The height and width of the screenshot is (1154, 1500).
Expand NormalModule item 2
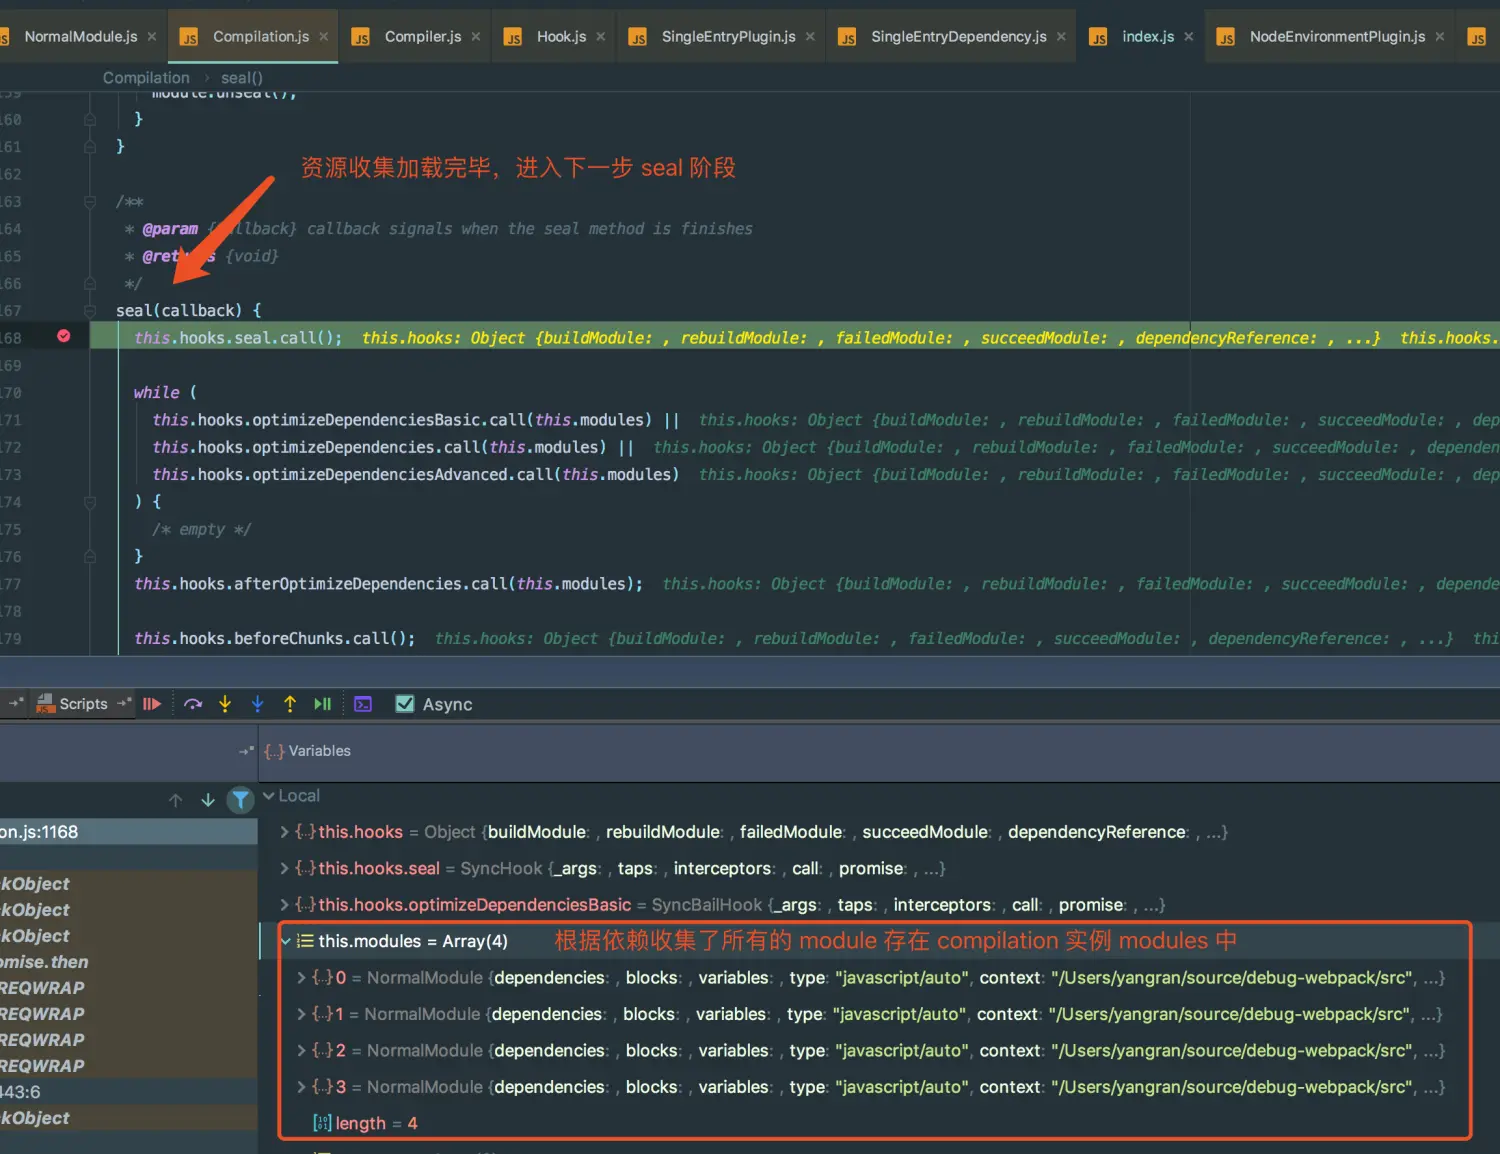click(301, 1051)
